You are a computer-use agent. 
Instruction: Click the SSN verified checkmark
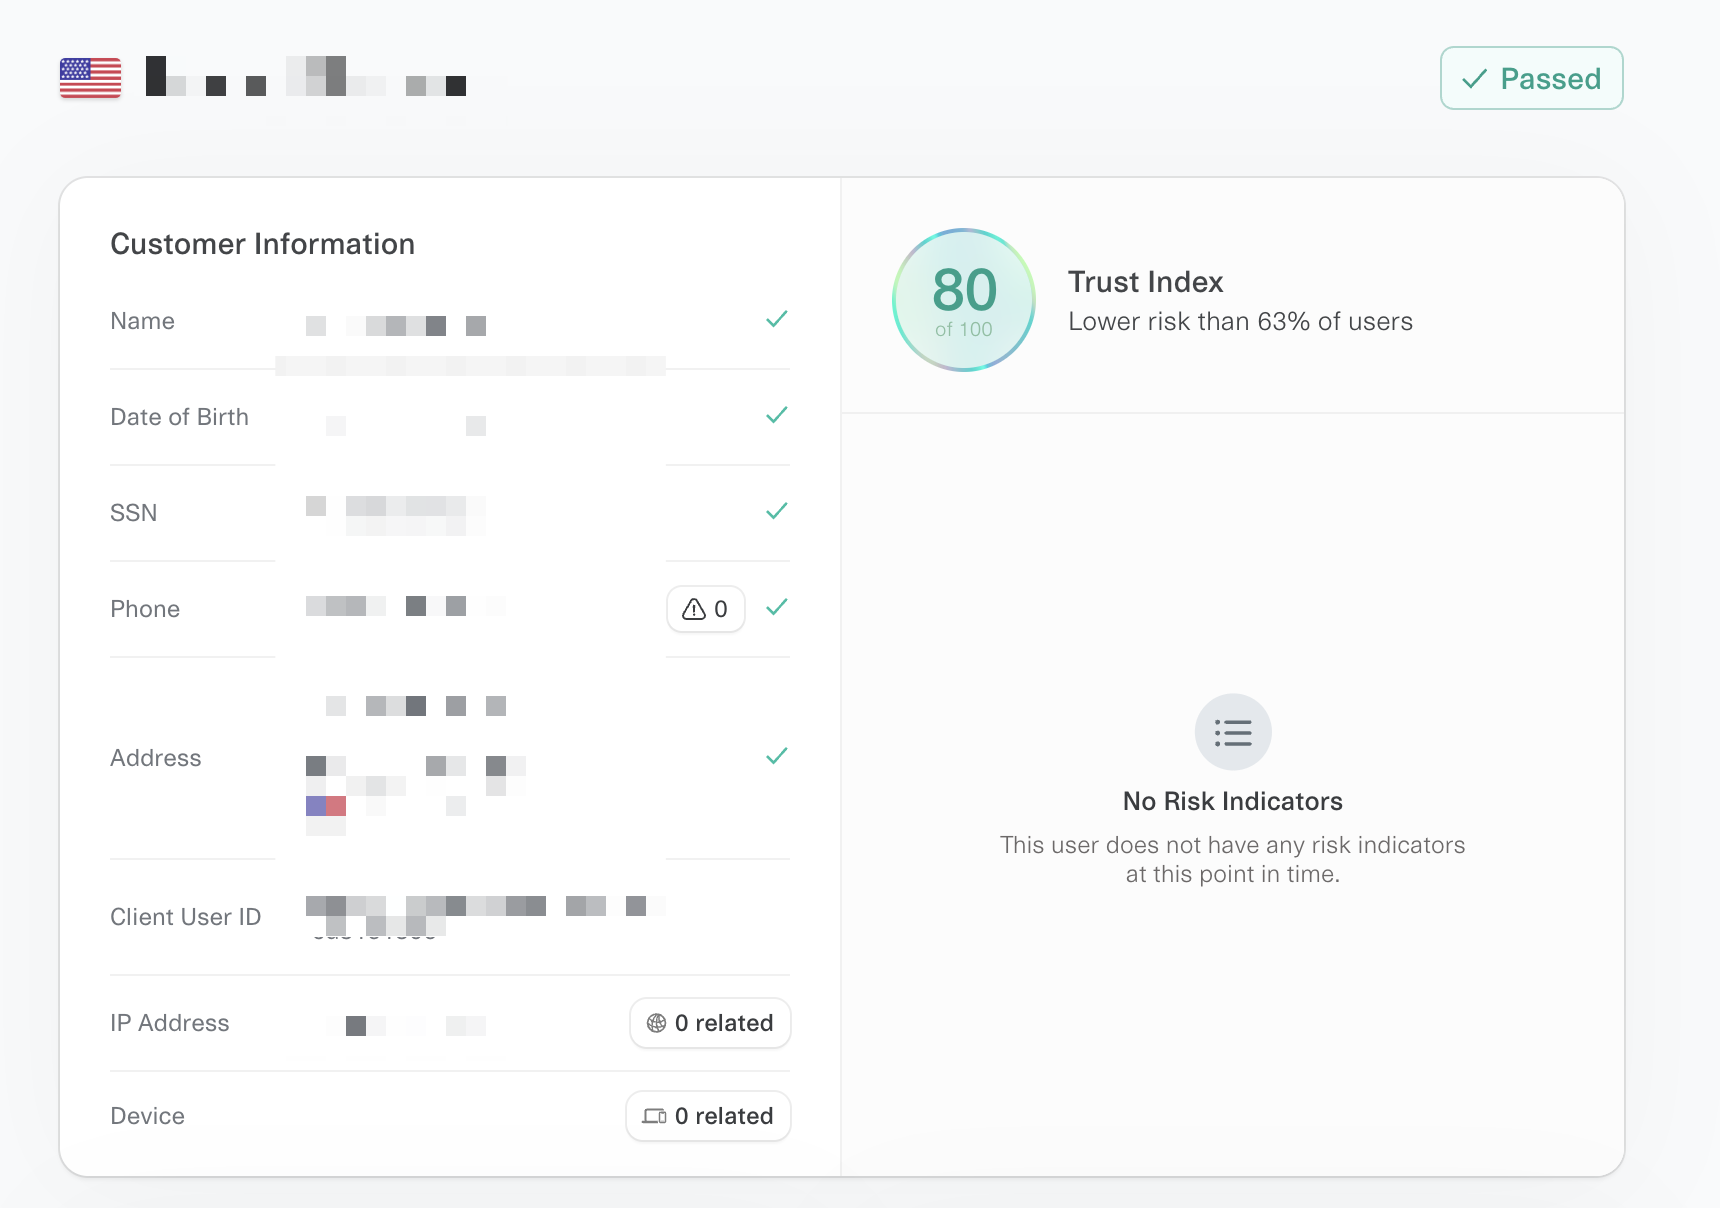pos(777,512)
